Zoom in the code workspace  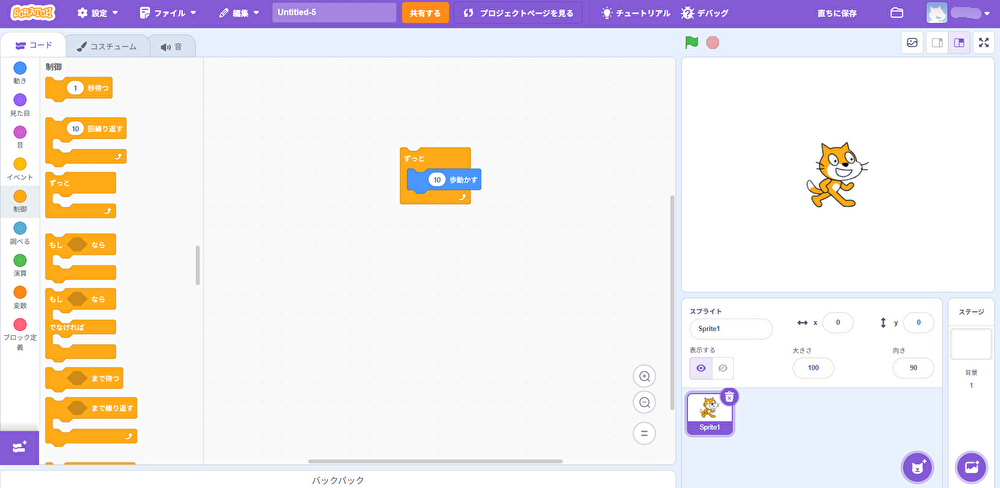point(644,376)
